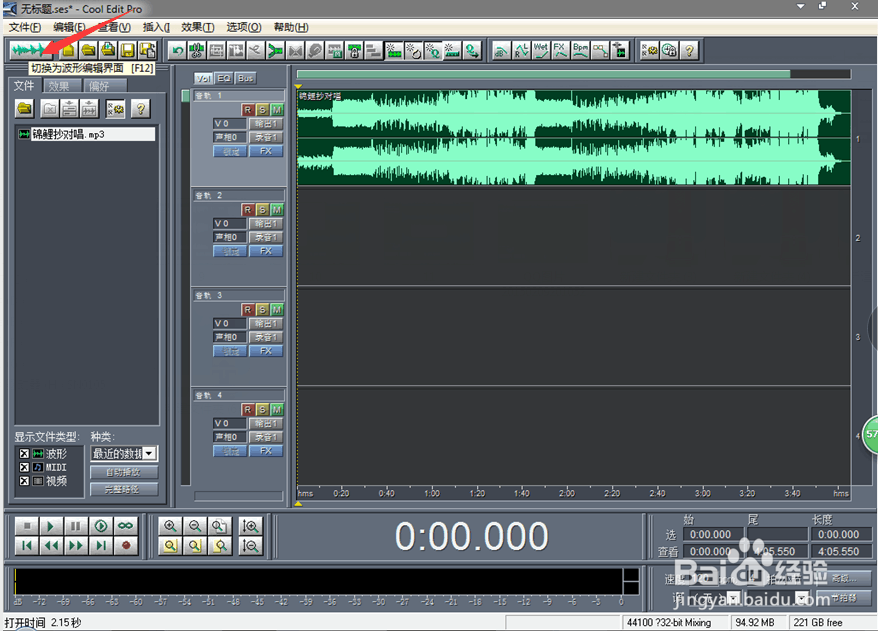Click the save session floppy icon
Image resolution: width=878 pixels, height=631 pixels.
click(x=128, y=50)
